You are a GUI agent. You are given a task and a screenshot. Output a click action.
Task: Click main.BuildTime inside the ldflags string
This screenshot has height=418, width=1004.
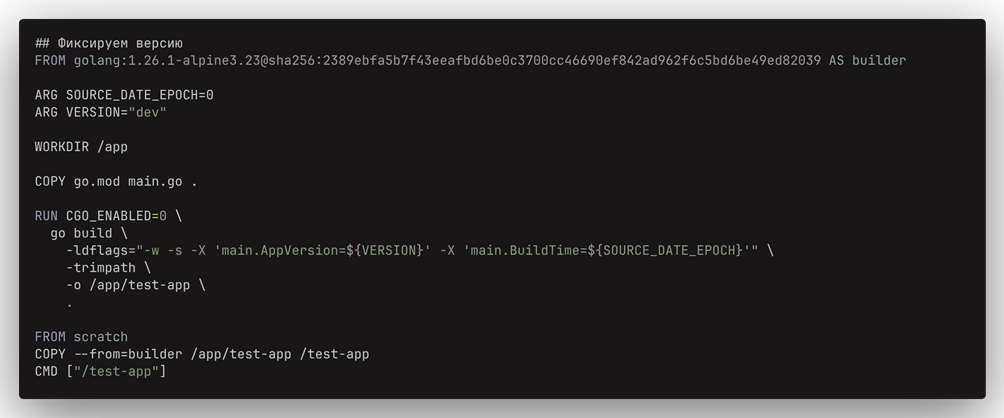(x=527, y=250)
